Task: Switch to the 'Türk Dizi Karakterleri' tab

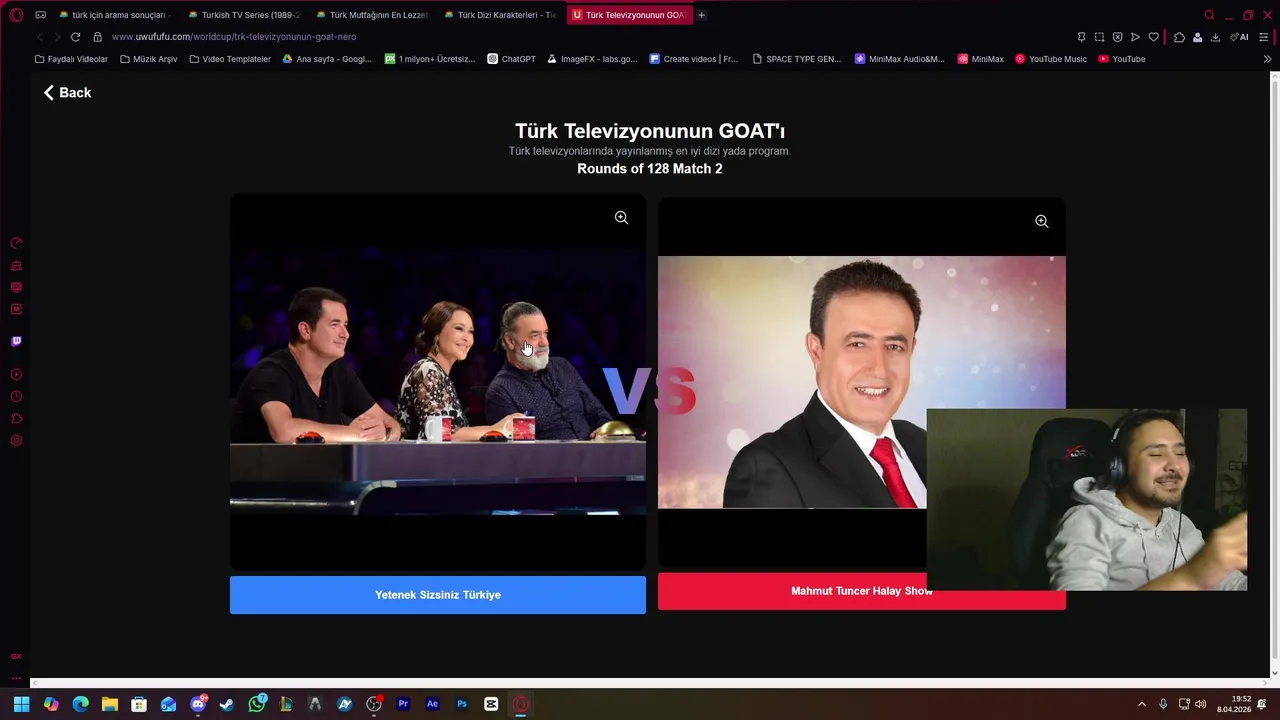Action: tap(502, 15)
